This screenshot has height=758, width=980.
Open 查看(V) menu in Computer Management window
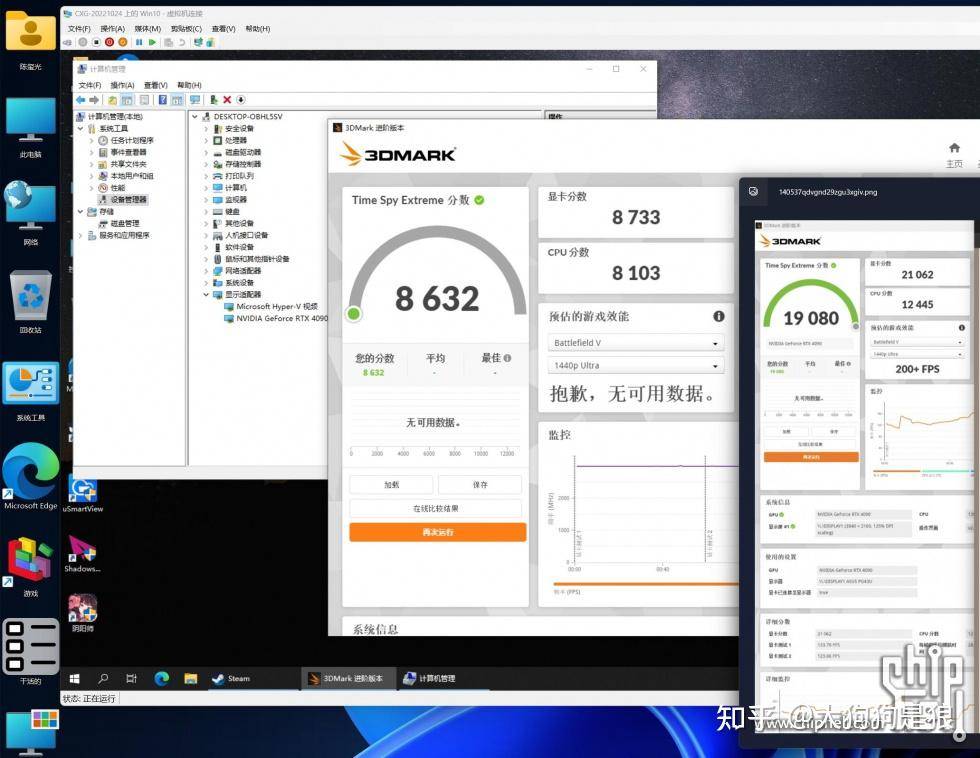point(156,85)
